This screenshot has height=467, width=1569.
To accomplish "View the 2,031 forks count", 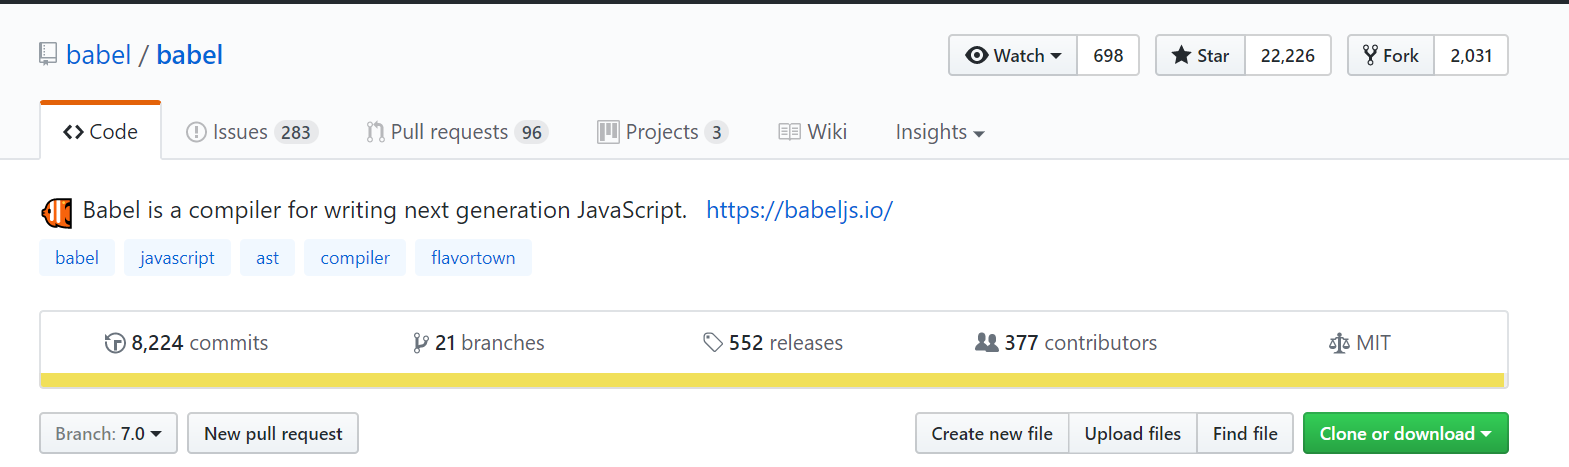I will point(1471,55).
